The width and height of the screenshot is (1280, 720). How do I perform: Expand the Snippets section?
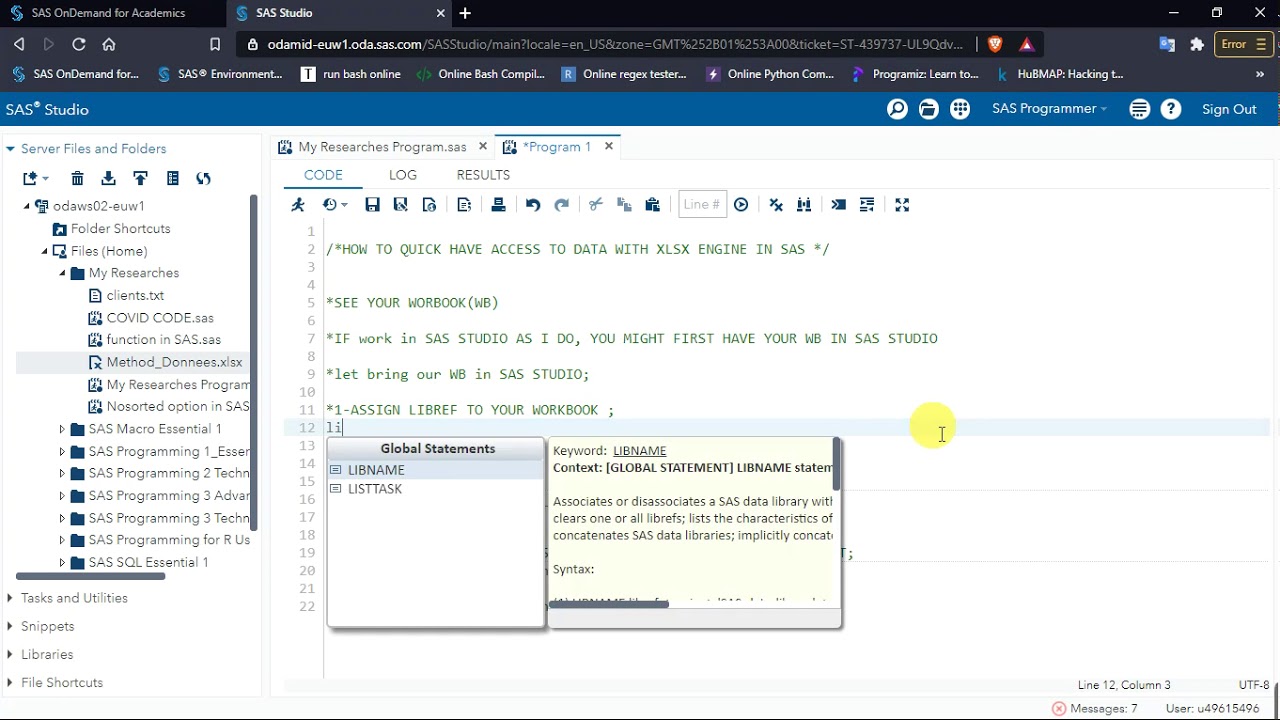click(10, 626)
